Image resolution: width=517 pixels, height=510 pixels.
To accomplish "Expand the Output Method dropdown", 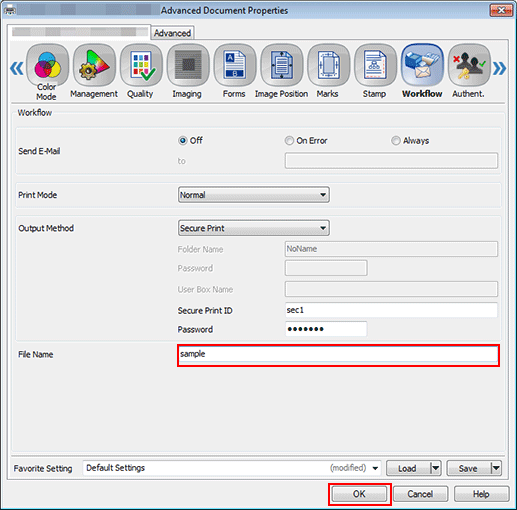I will pyautogui.click(x=254, y=228).
